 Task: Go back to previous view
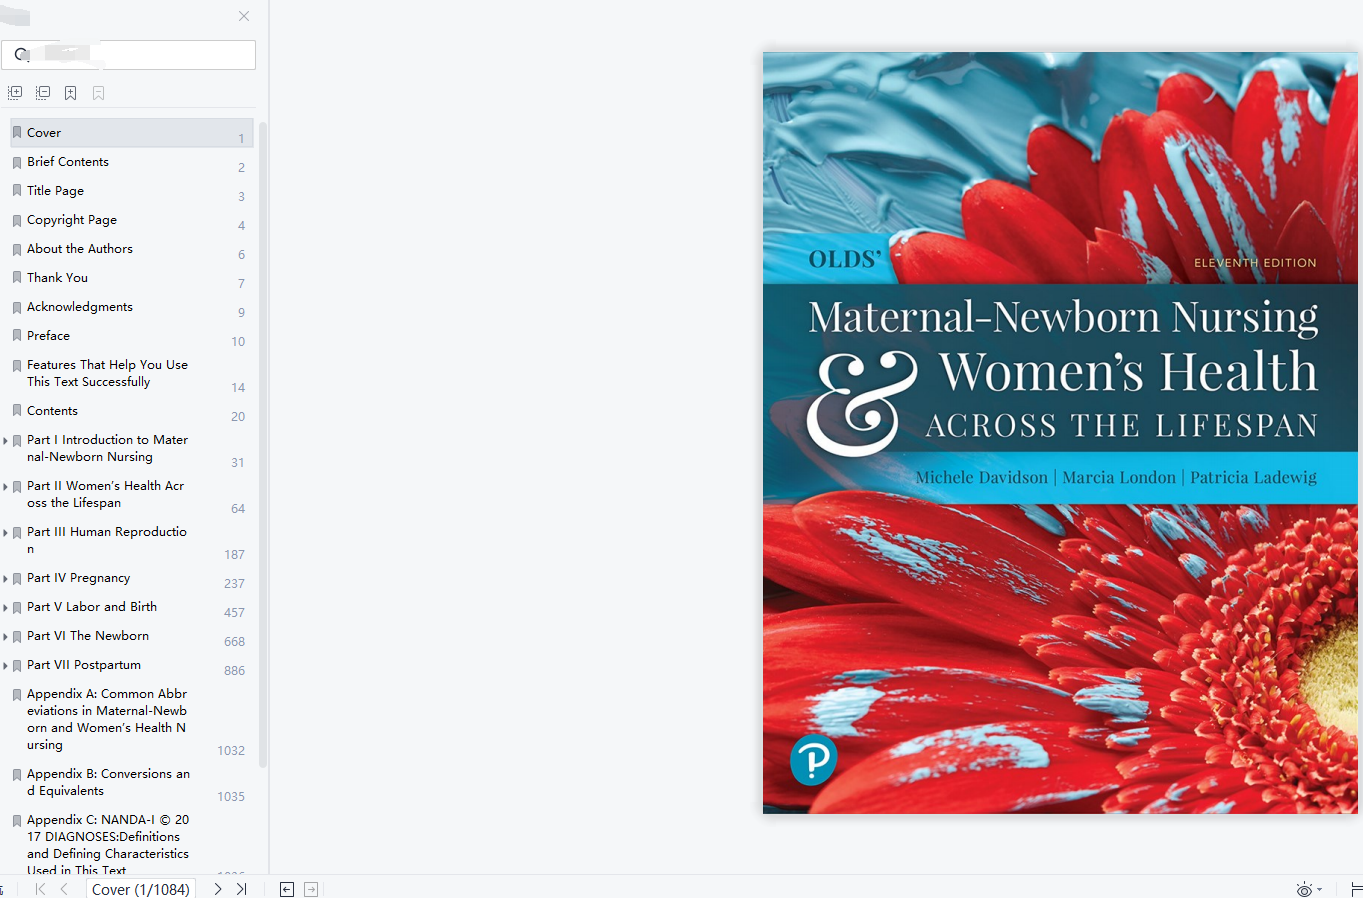[287, 889]
